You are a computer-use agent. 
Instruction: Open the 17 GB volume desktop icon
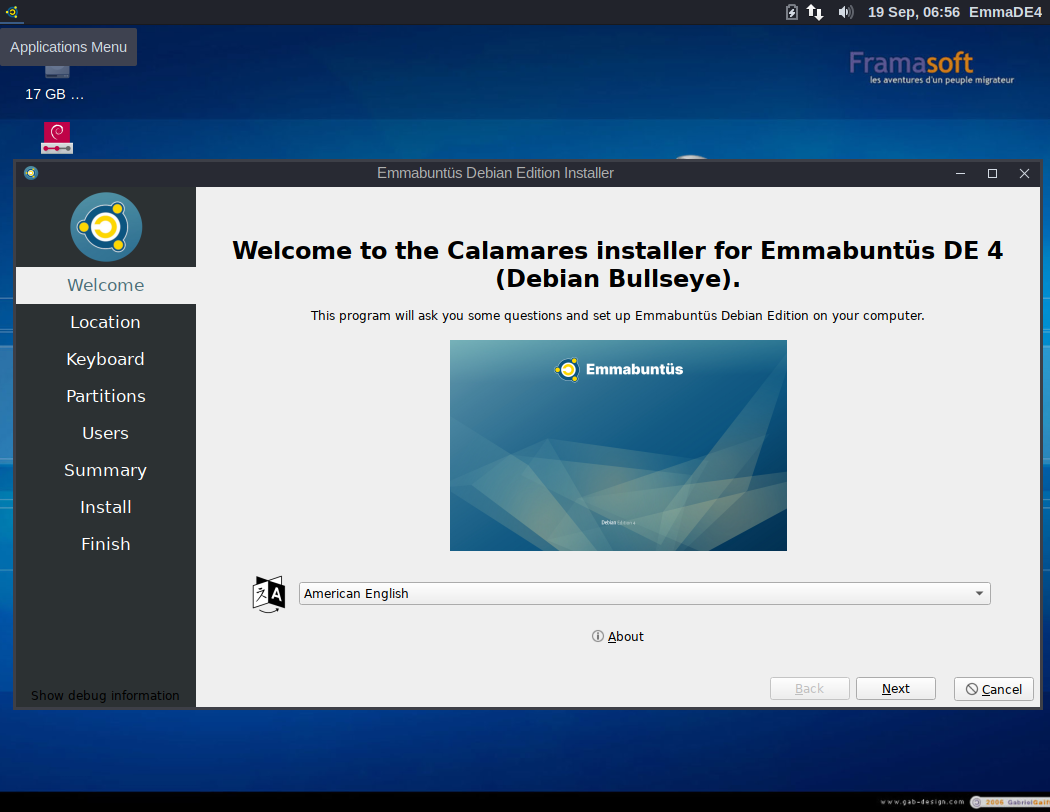pos(55,84)
